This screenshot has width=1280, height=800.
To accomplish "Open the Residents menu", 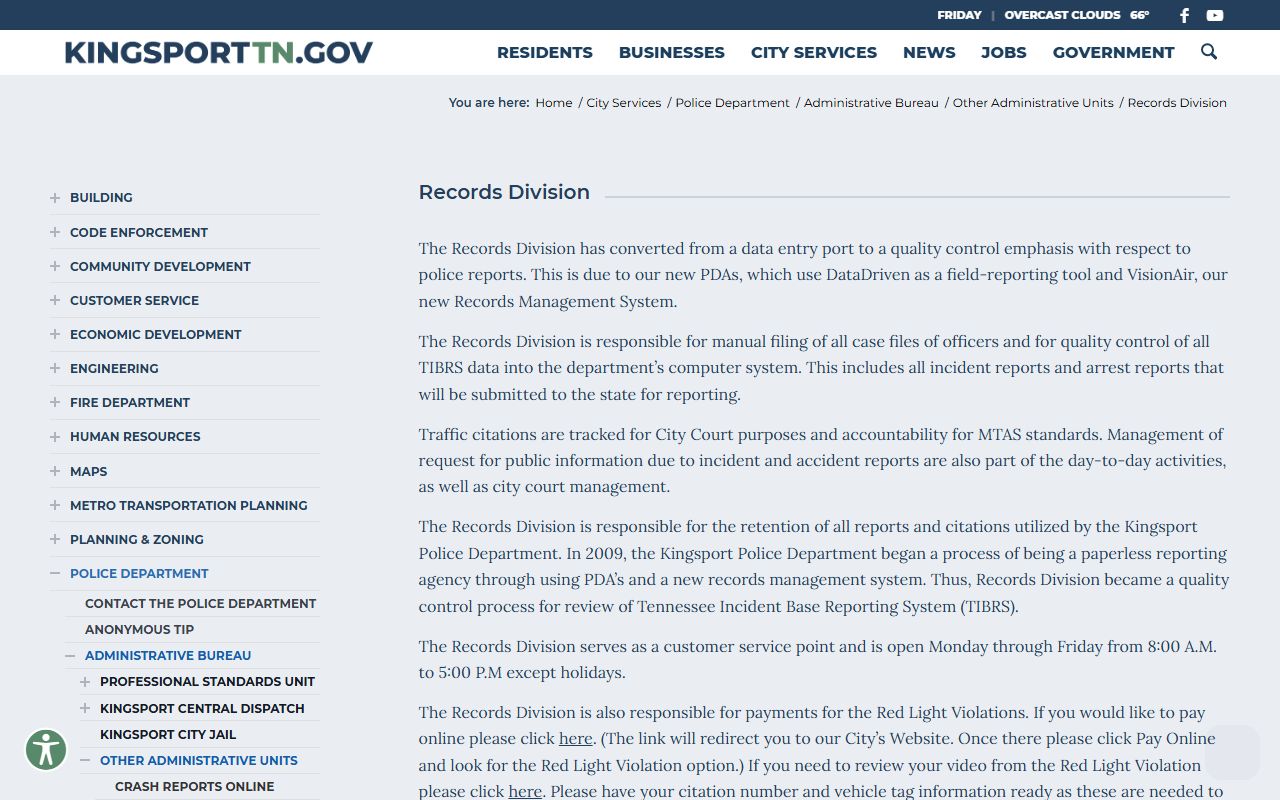I will pos(545,52).
